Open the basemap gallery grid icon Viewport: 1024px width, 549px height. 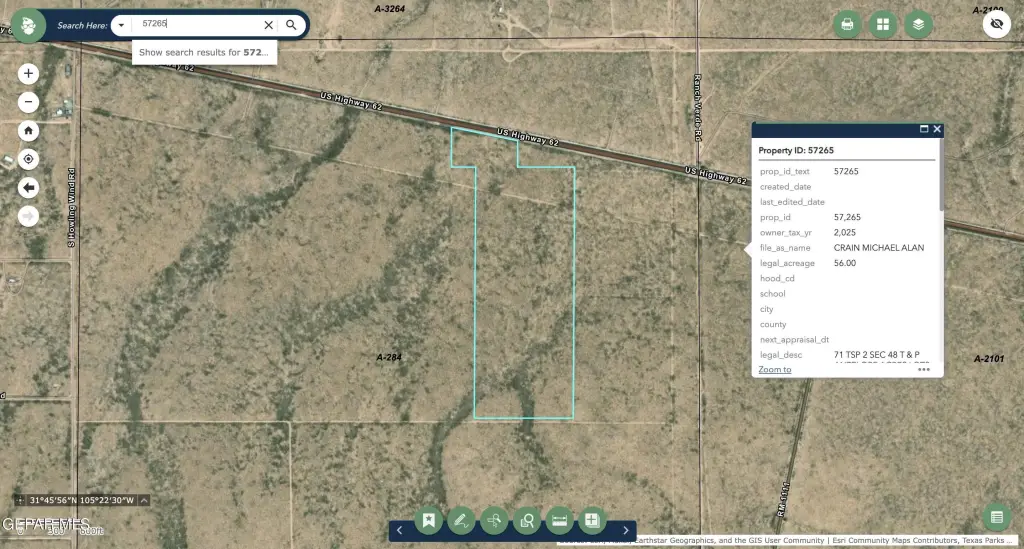click(883, 25)
